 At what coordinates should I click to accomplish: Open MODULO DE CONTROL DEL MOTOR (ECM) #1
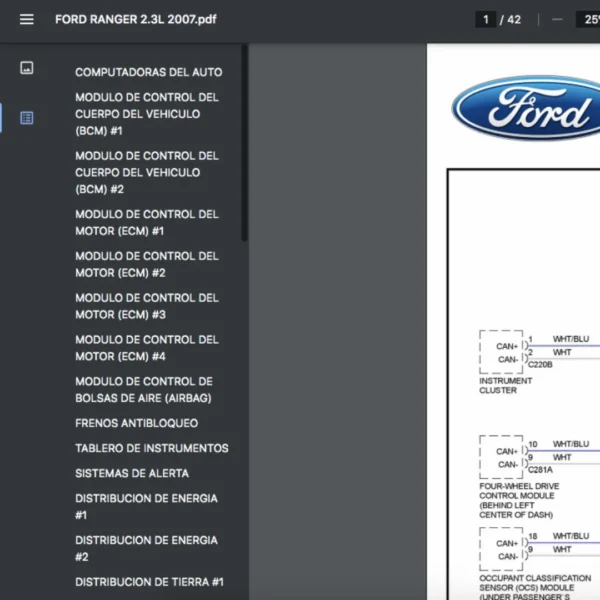point(147,223)
